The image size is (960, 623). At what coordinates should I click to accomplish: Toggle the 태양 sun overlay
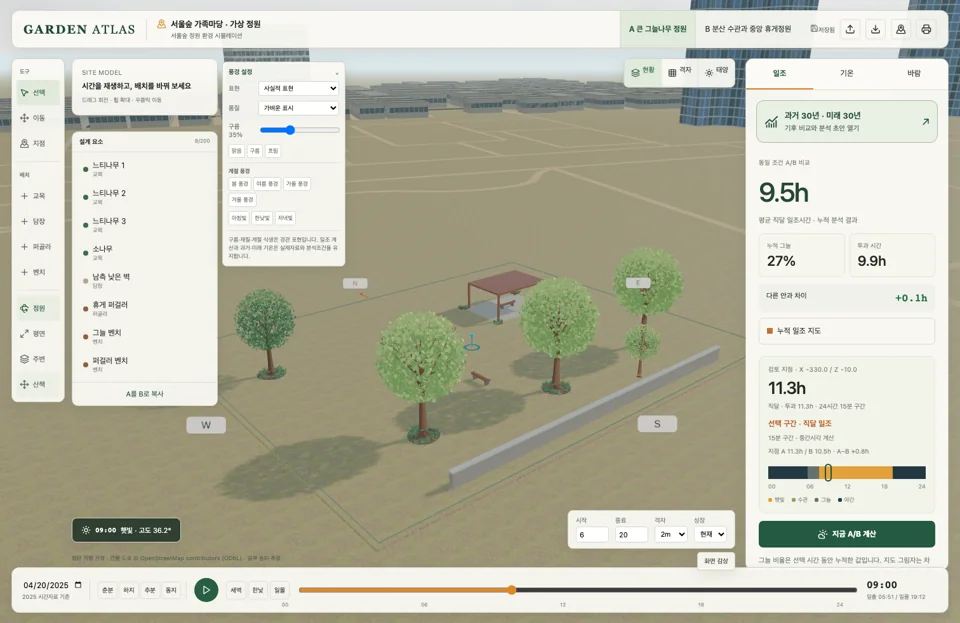pos(716,72)
